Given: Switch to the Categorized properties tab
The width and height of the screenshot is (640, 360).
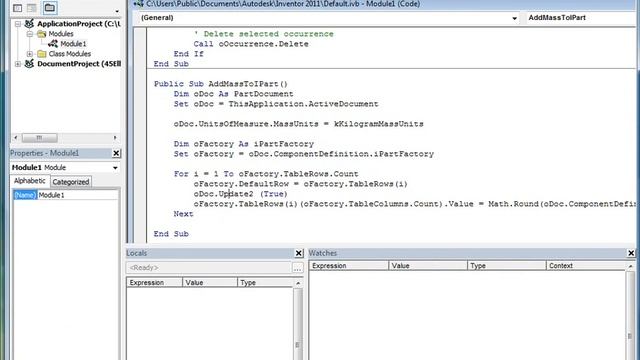Looking at the screenshot, I should [x=71, y=182].
